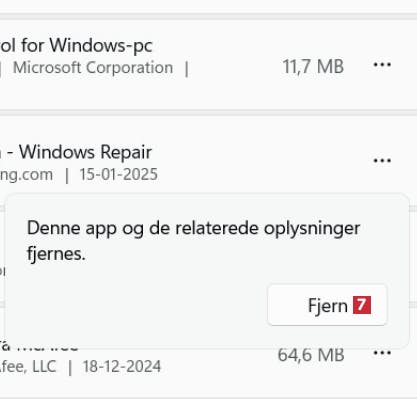Click the 18-12-2024 install date
The height and width of the screenshot is (399, 417).
[122, 366]
